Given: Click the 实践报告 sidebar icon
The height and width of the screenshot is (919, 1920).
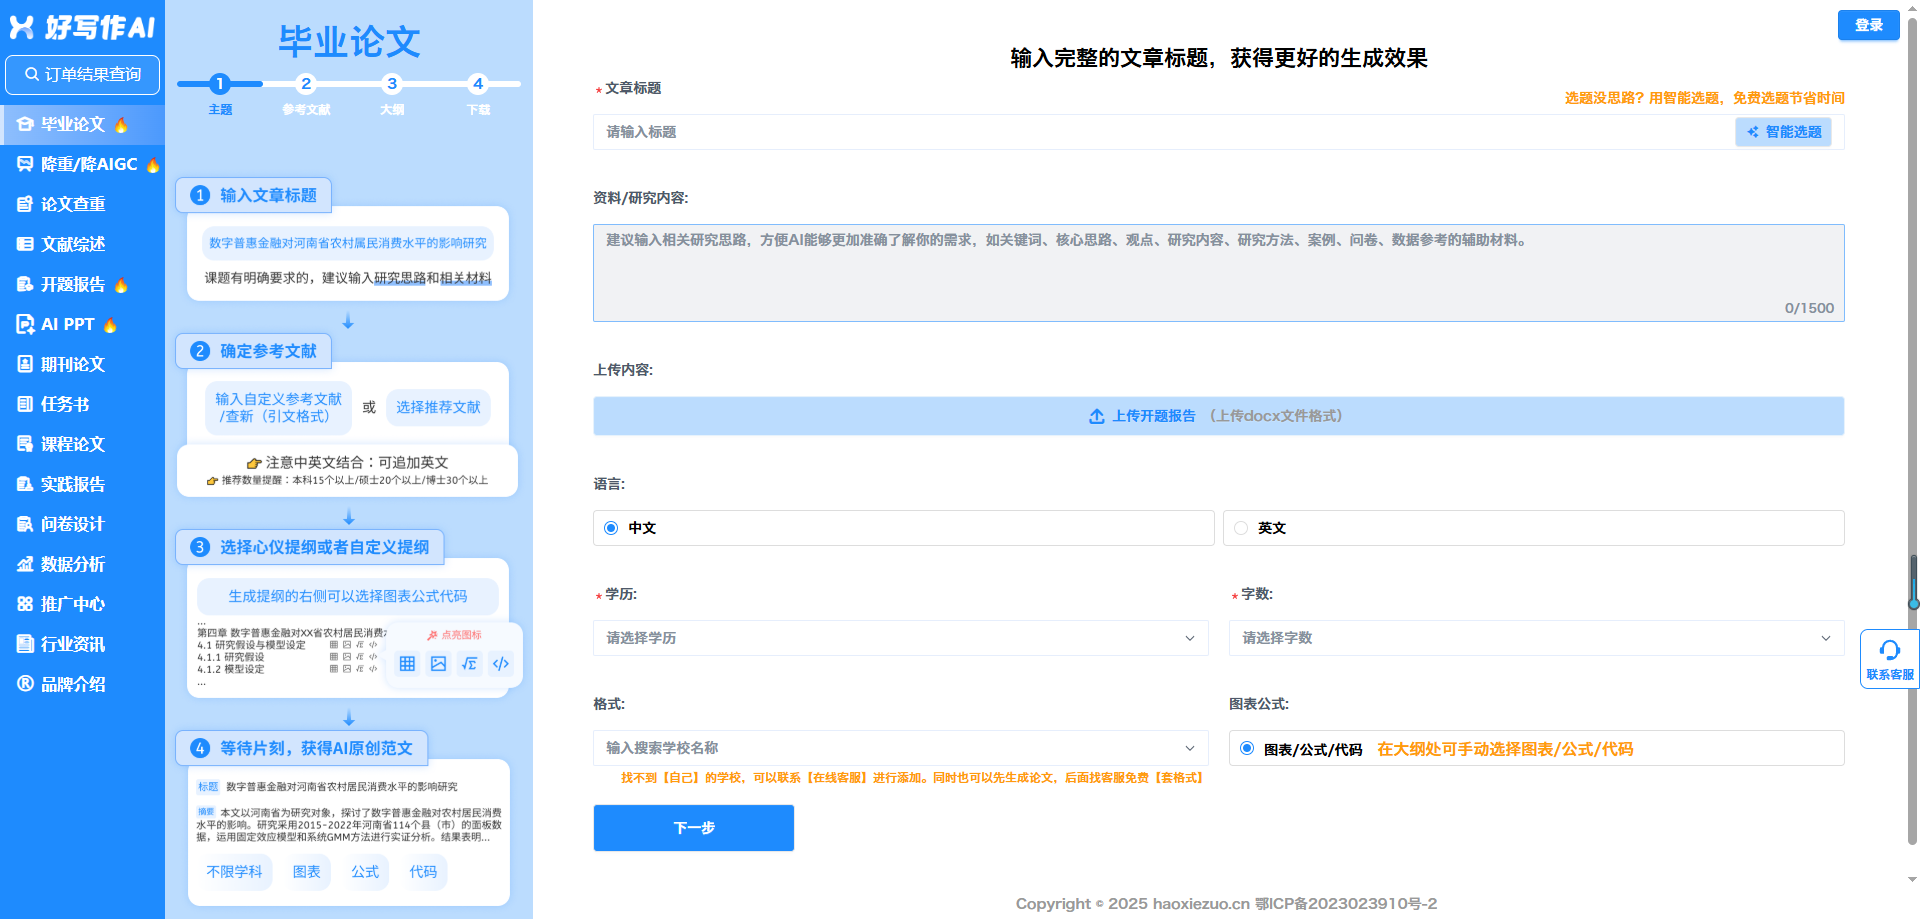Looking at the screenshot, I should (x=25, y=484).
